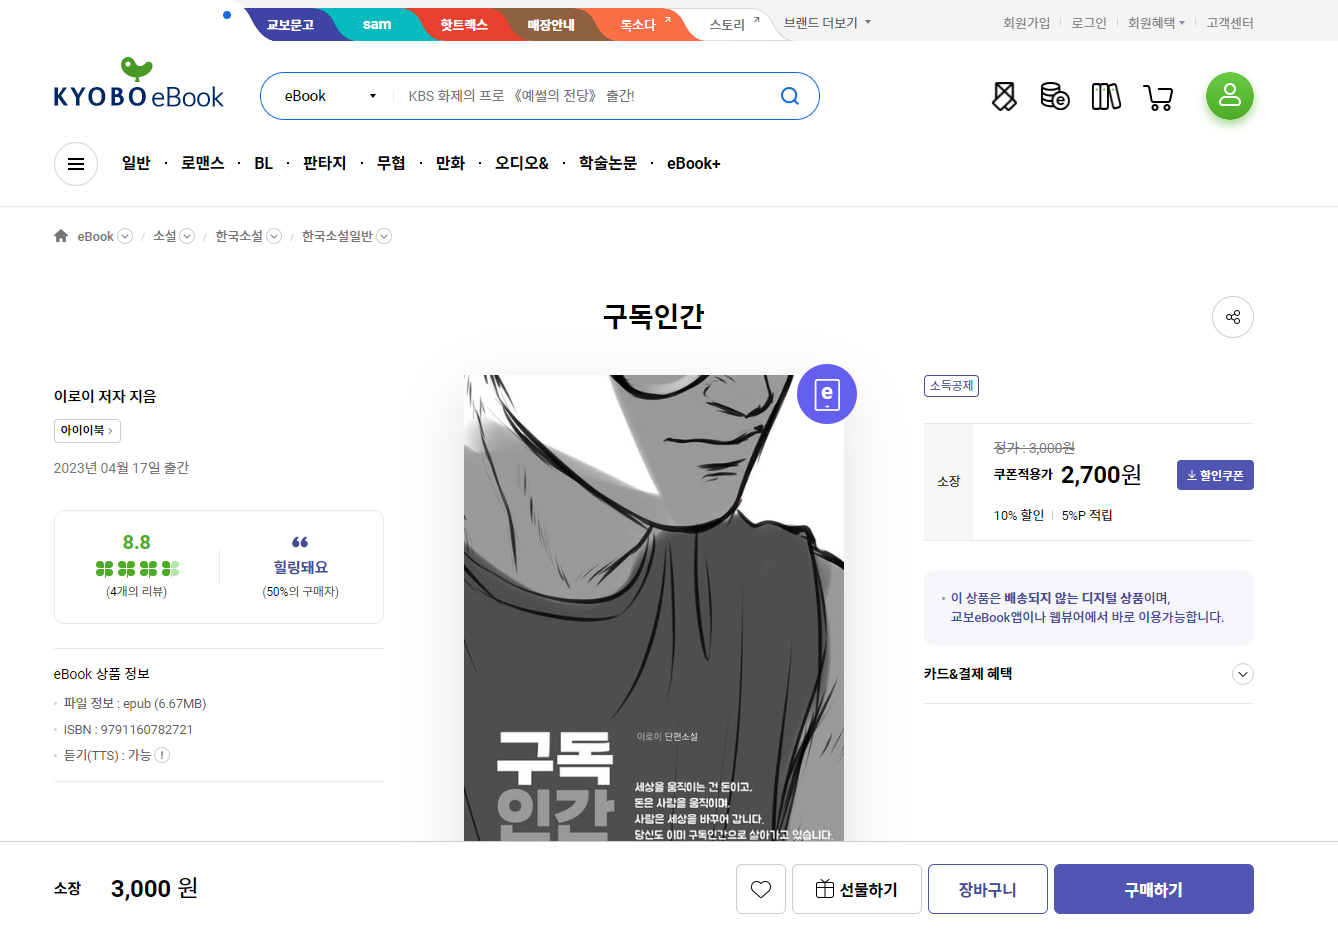Click the heart wishlist button
The image size is (1338, 935).
[x=761, y=889]
